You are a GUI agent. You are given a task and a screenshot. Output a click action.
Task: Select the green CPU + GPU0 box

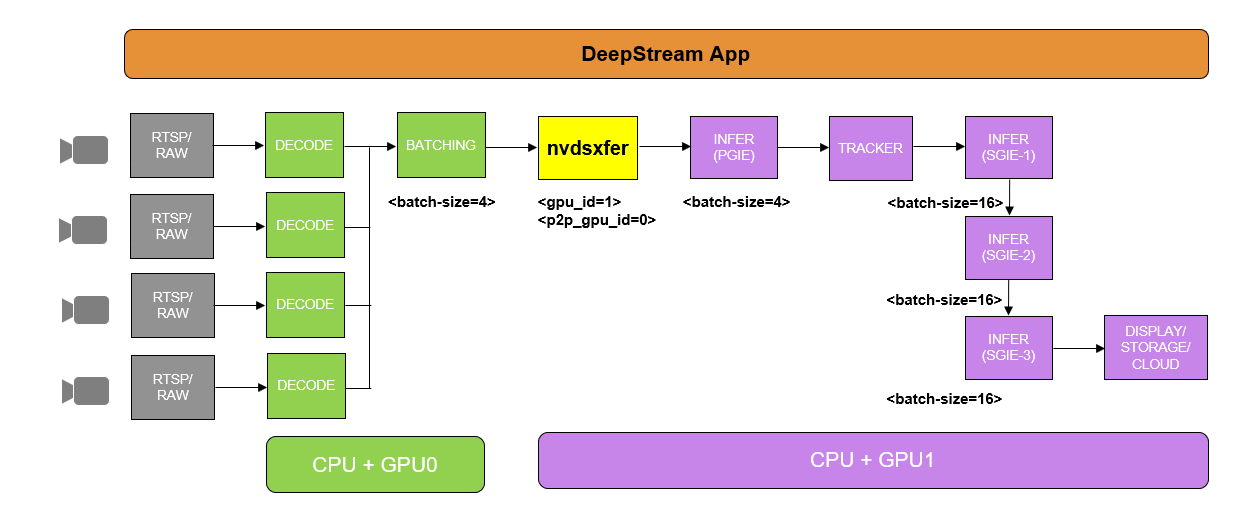click(x=375, y=464)
